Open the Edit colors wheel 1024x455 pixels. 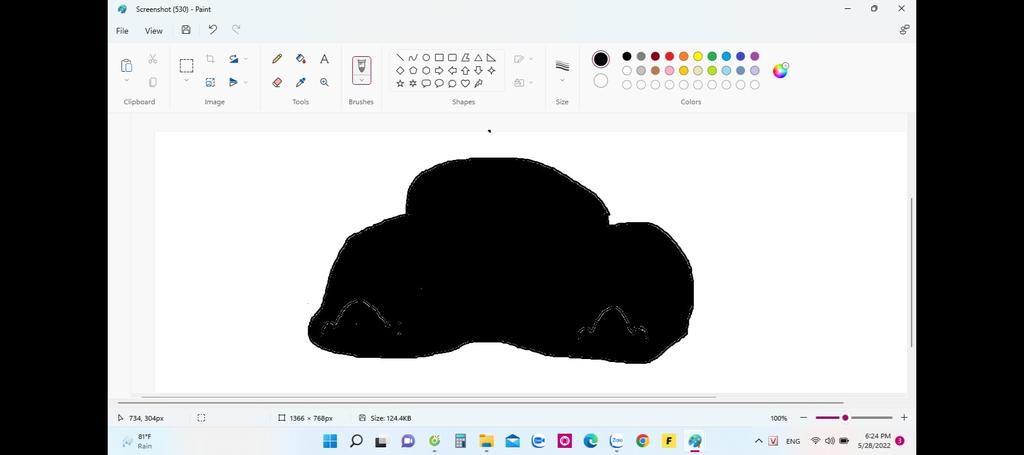(780, 71)
